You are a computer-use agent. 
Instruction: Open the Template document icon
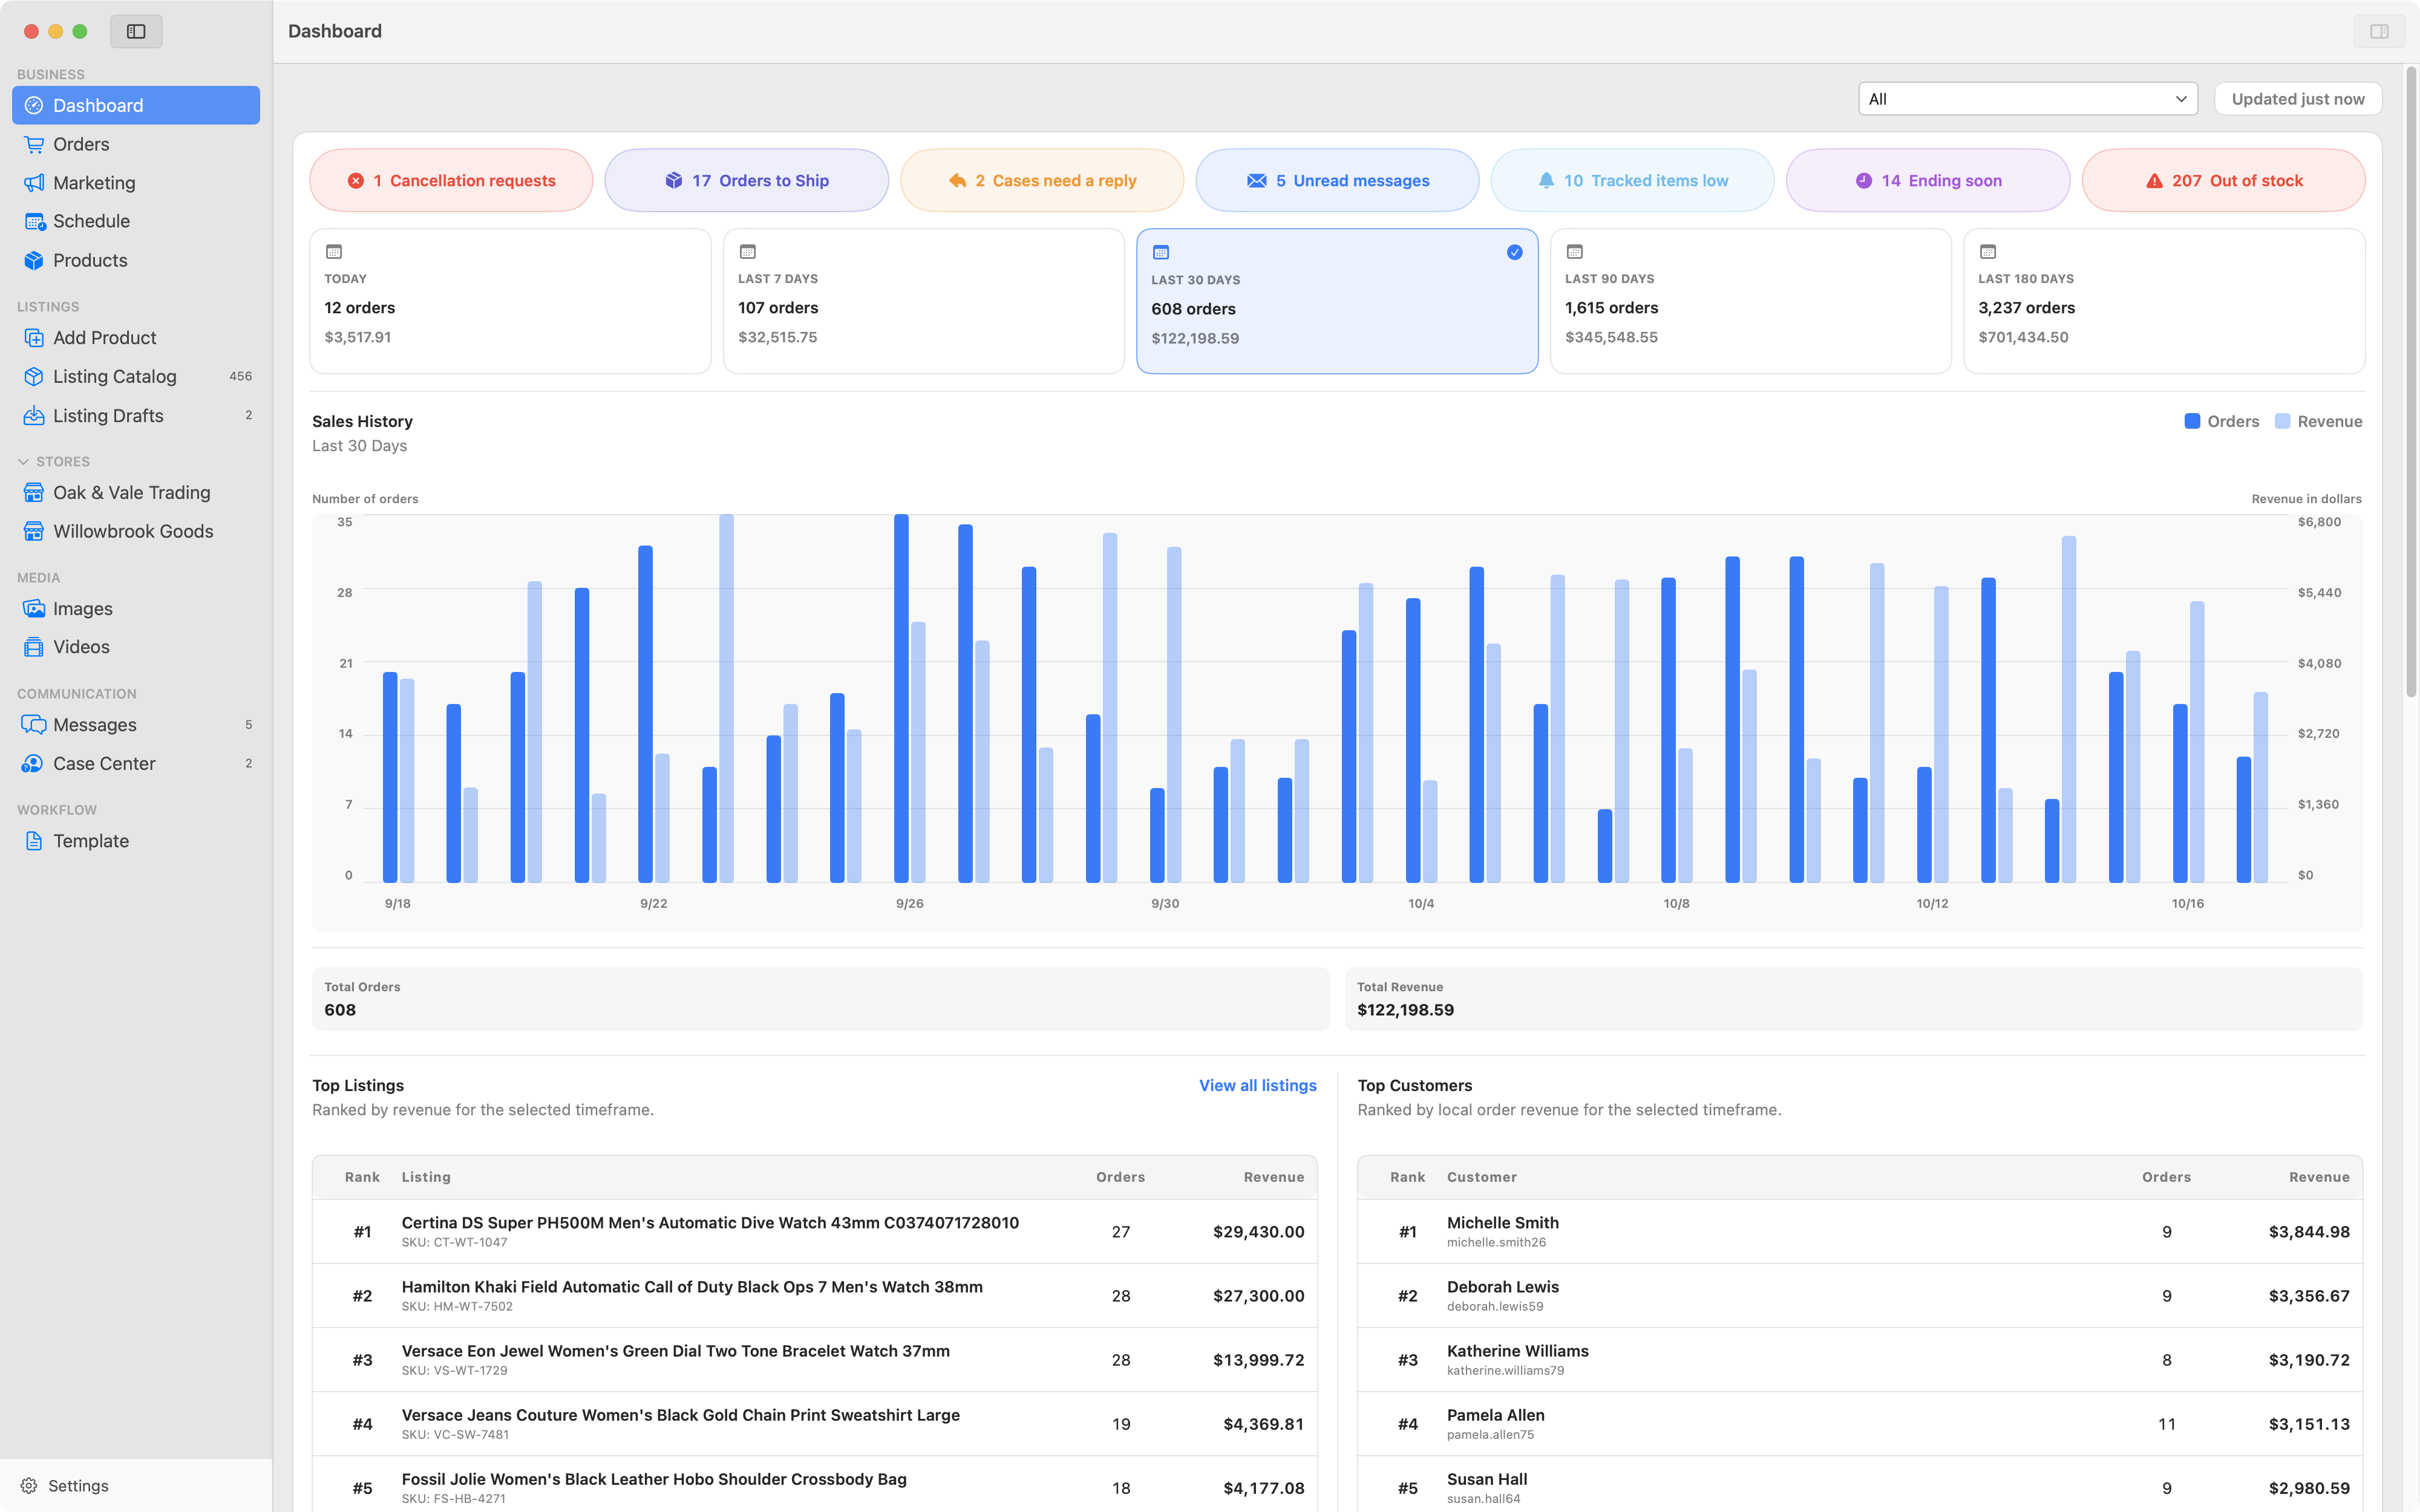point(34,841)
